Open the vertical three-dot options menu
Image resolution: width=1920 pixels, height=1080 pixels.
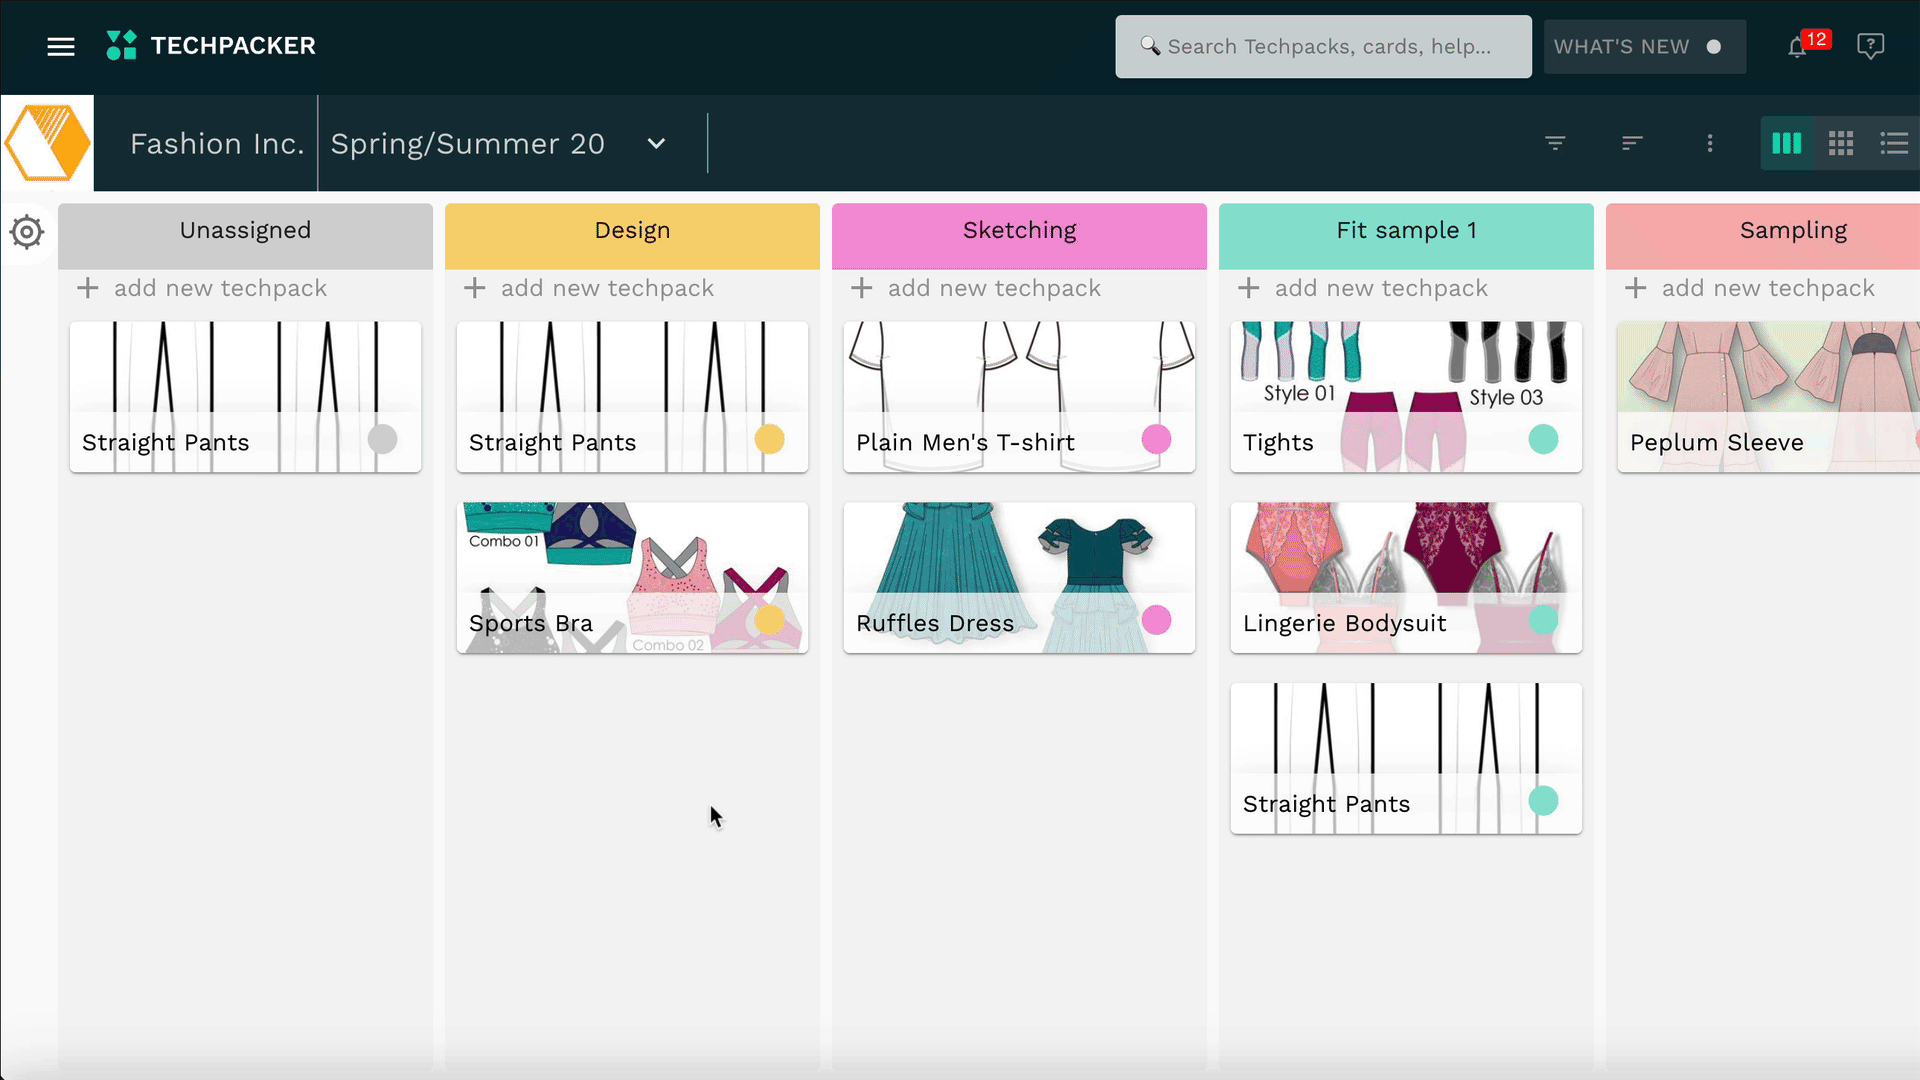pos(1710,143)
